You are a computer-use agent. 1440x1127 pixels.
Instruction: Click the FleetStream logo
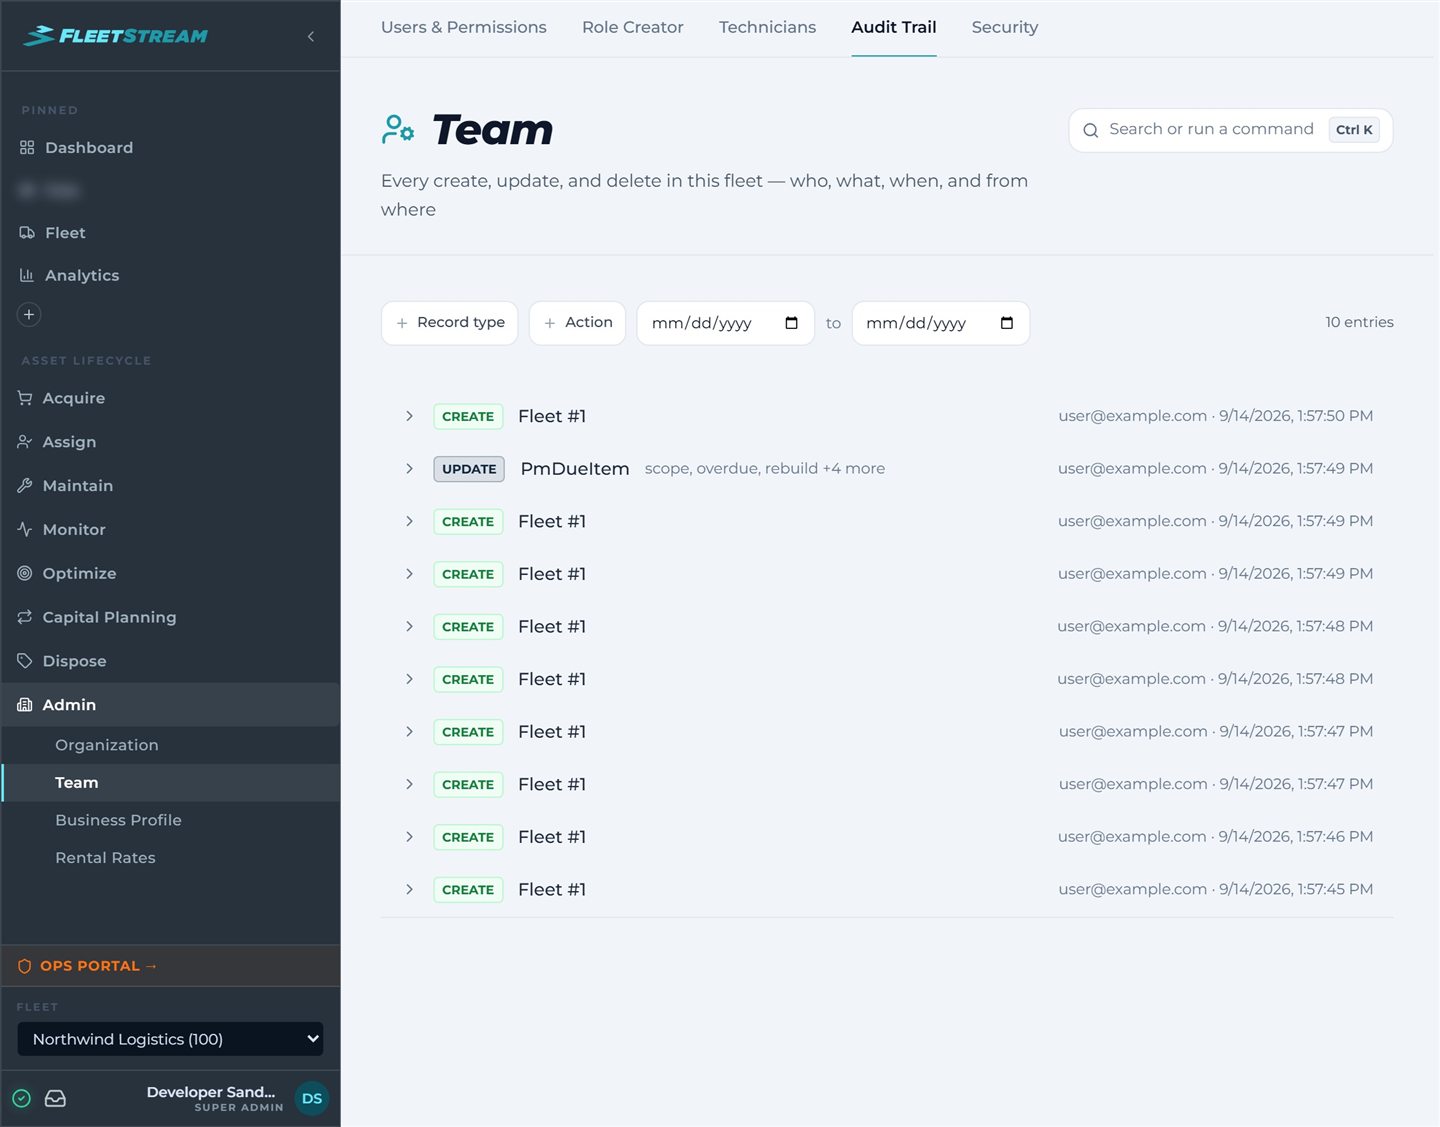tap(116, 36)
